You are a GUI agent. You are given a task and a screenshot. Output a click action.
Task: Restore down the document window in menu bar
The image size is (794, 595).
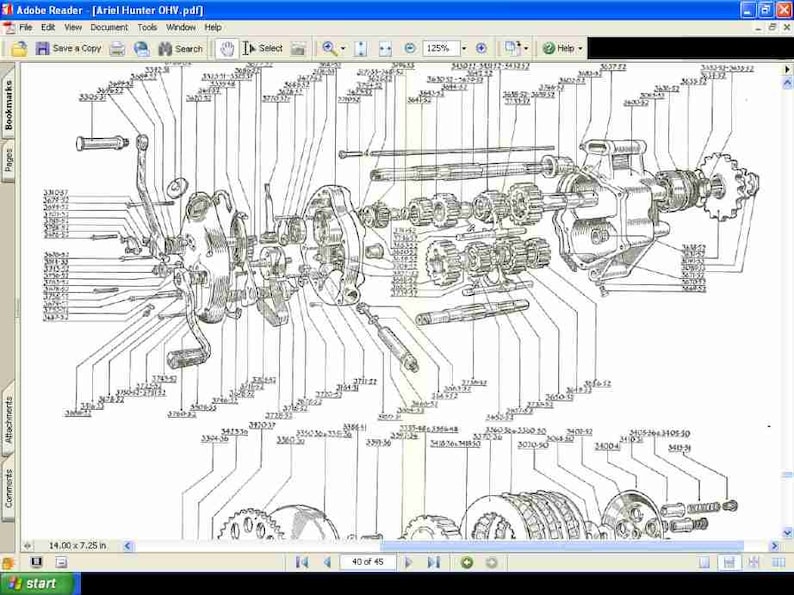772,27
